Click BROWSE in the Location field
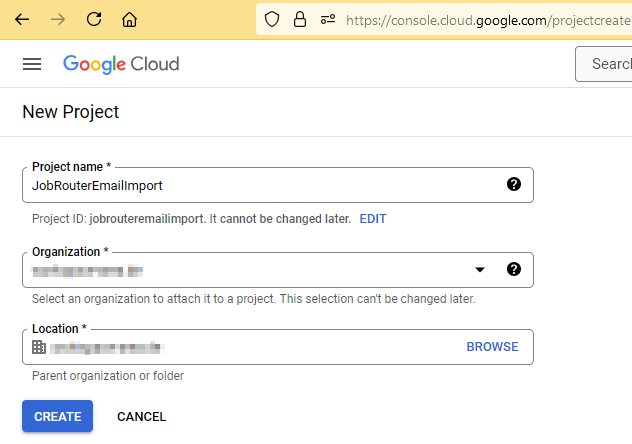The image size is (632, 444). click(492, 347)
